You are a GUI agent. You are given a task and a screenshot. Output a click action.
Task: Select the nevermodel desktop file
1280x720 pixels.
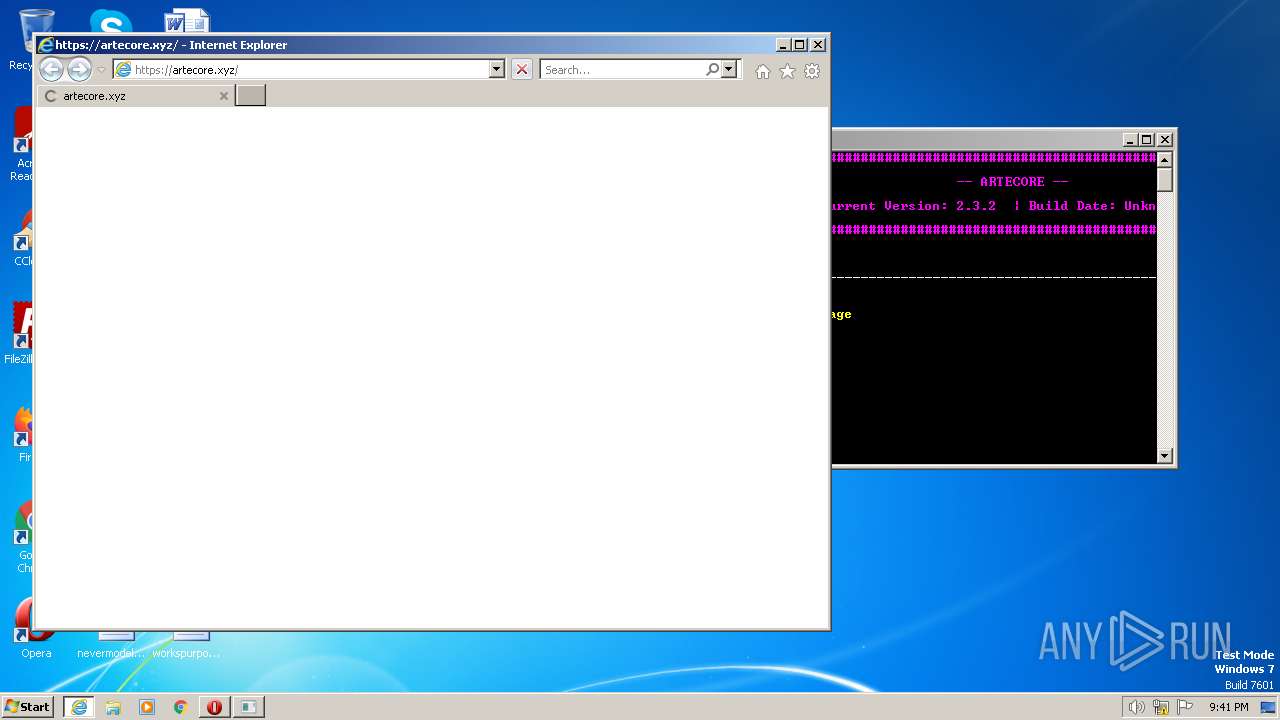pyautogui.click(x=111, y=645)
